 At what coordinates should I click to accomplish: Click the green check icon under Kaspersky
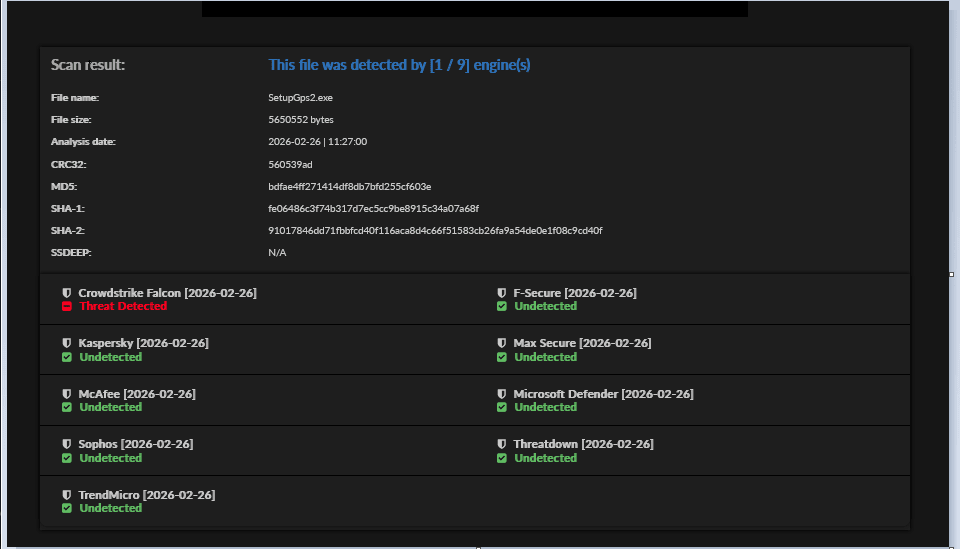coord(67,357)
